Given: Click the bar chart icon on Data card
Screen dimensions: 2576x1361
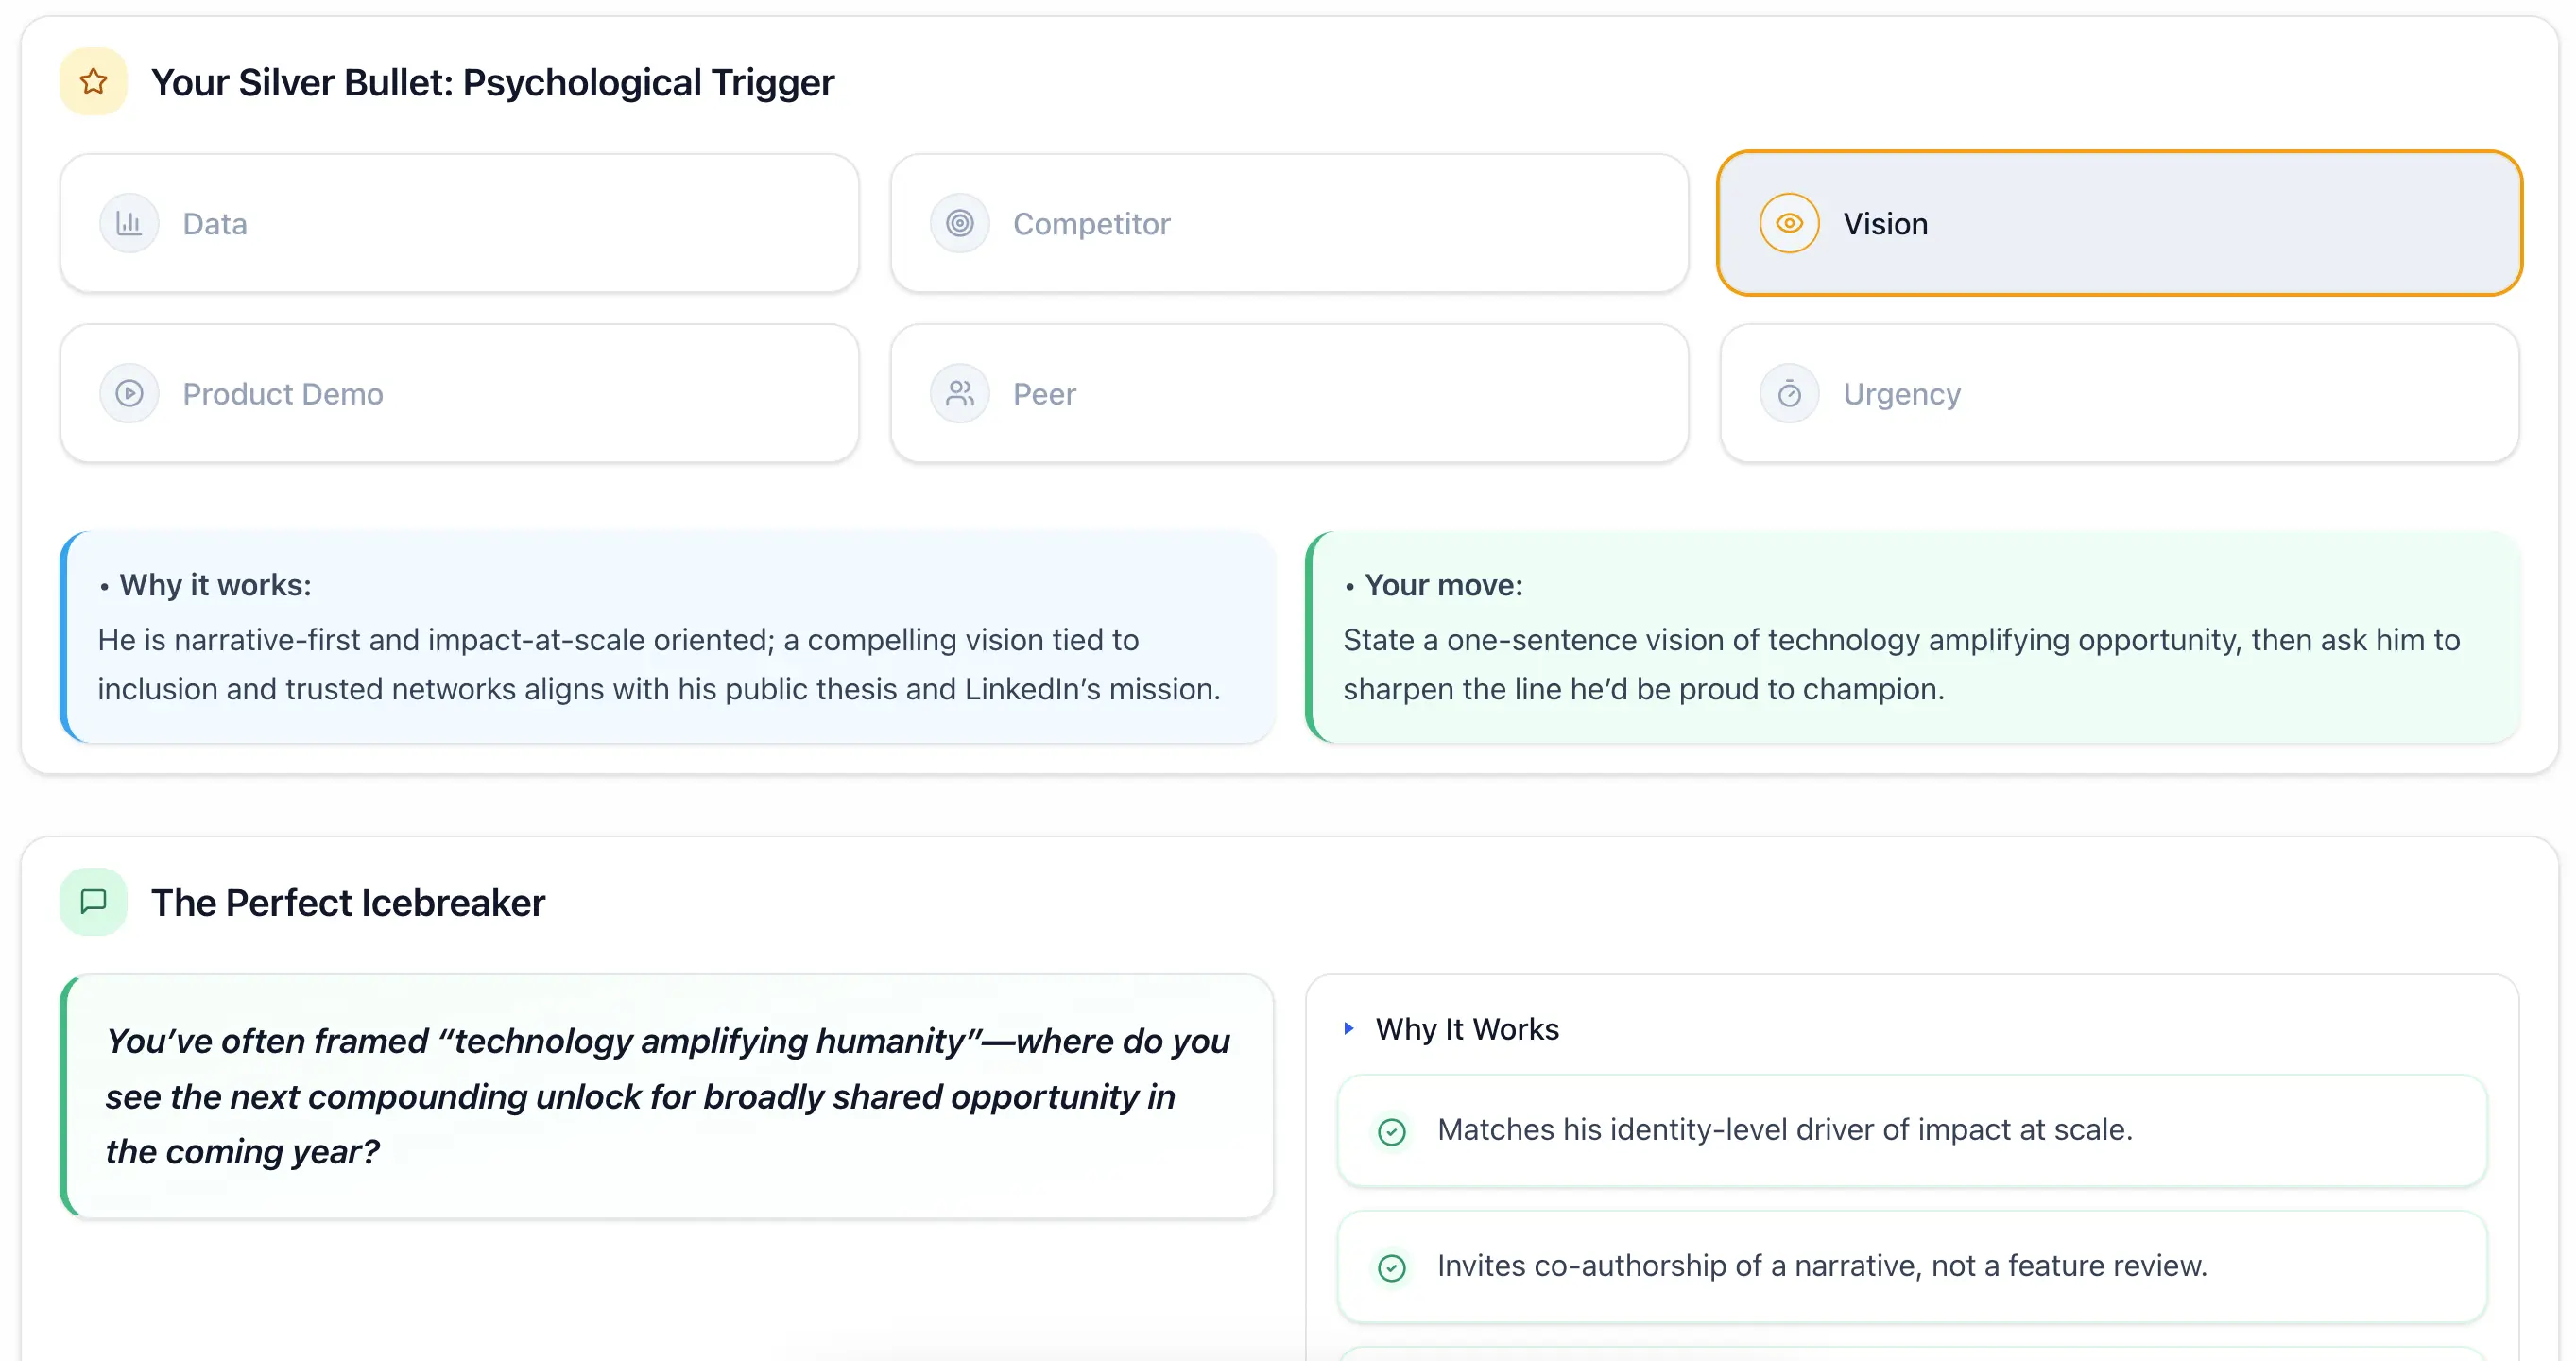Looking at the screenshot, I should click(129, 223).
